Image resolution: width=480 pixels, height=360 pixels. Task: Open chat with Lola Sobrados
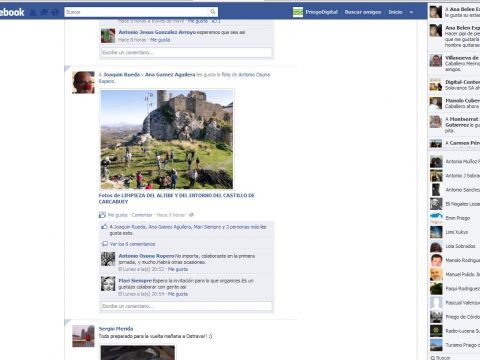pyautogui.click(x=455, y=246)
